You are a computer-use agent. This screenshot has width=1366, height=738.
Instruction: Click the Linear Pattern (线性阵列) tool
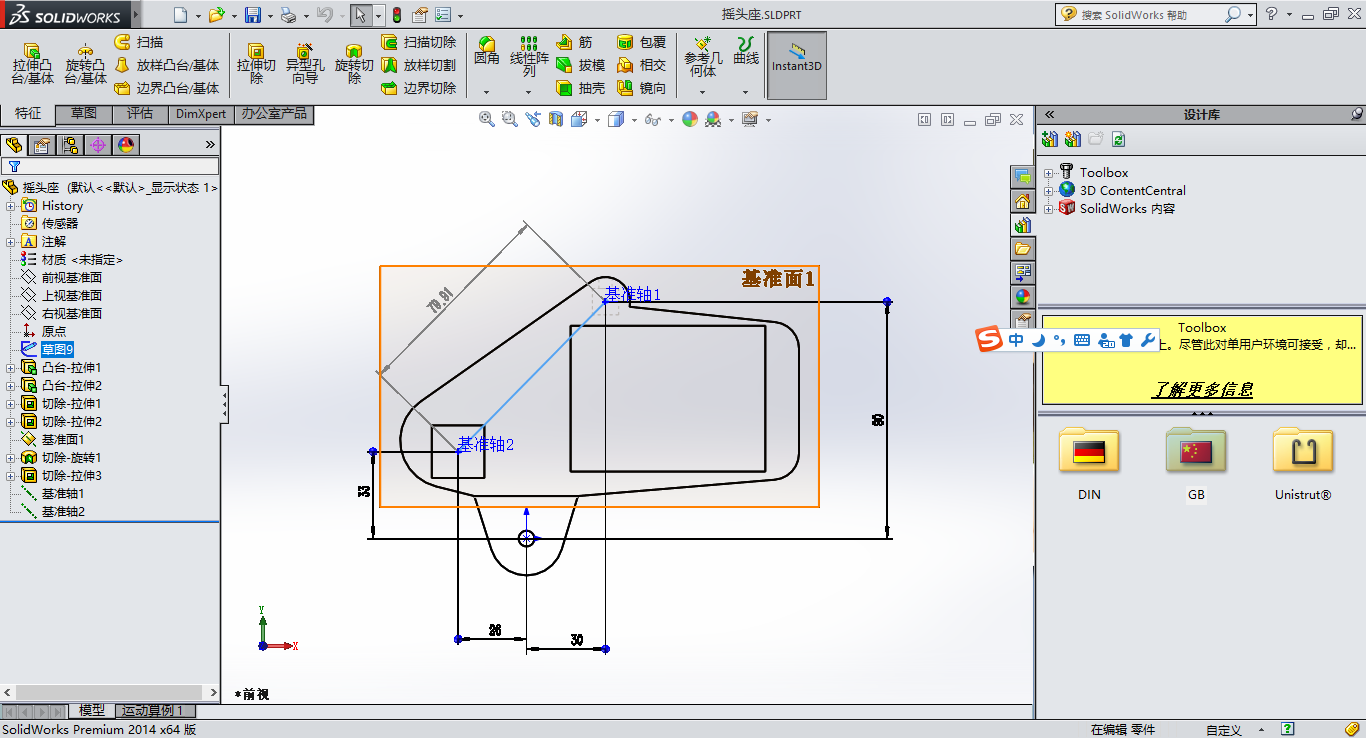[x=529, y=56]
